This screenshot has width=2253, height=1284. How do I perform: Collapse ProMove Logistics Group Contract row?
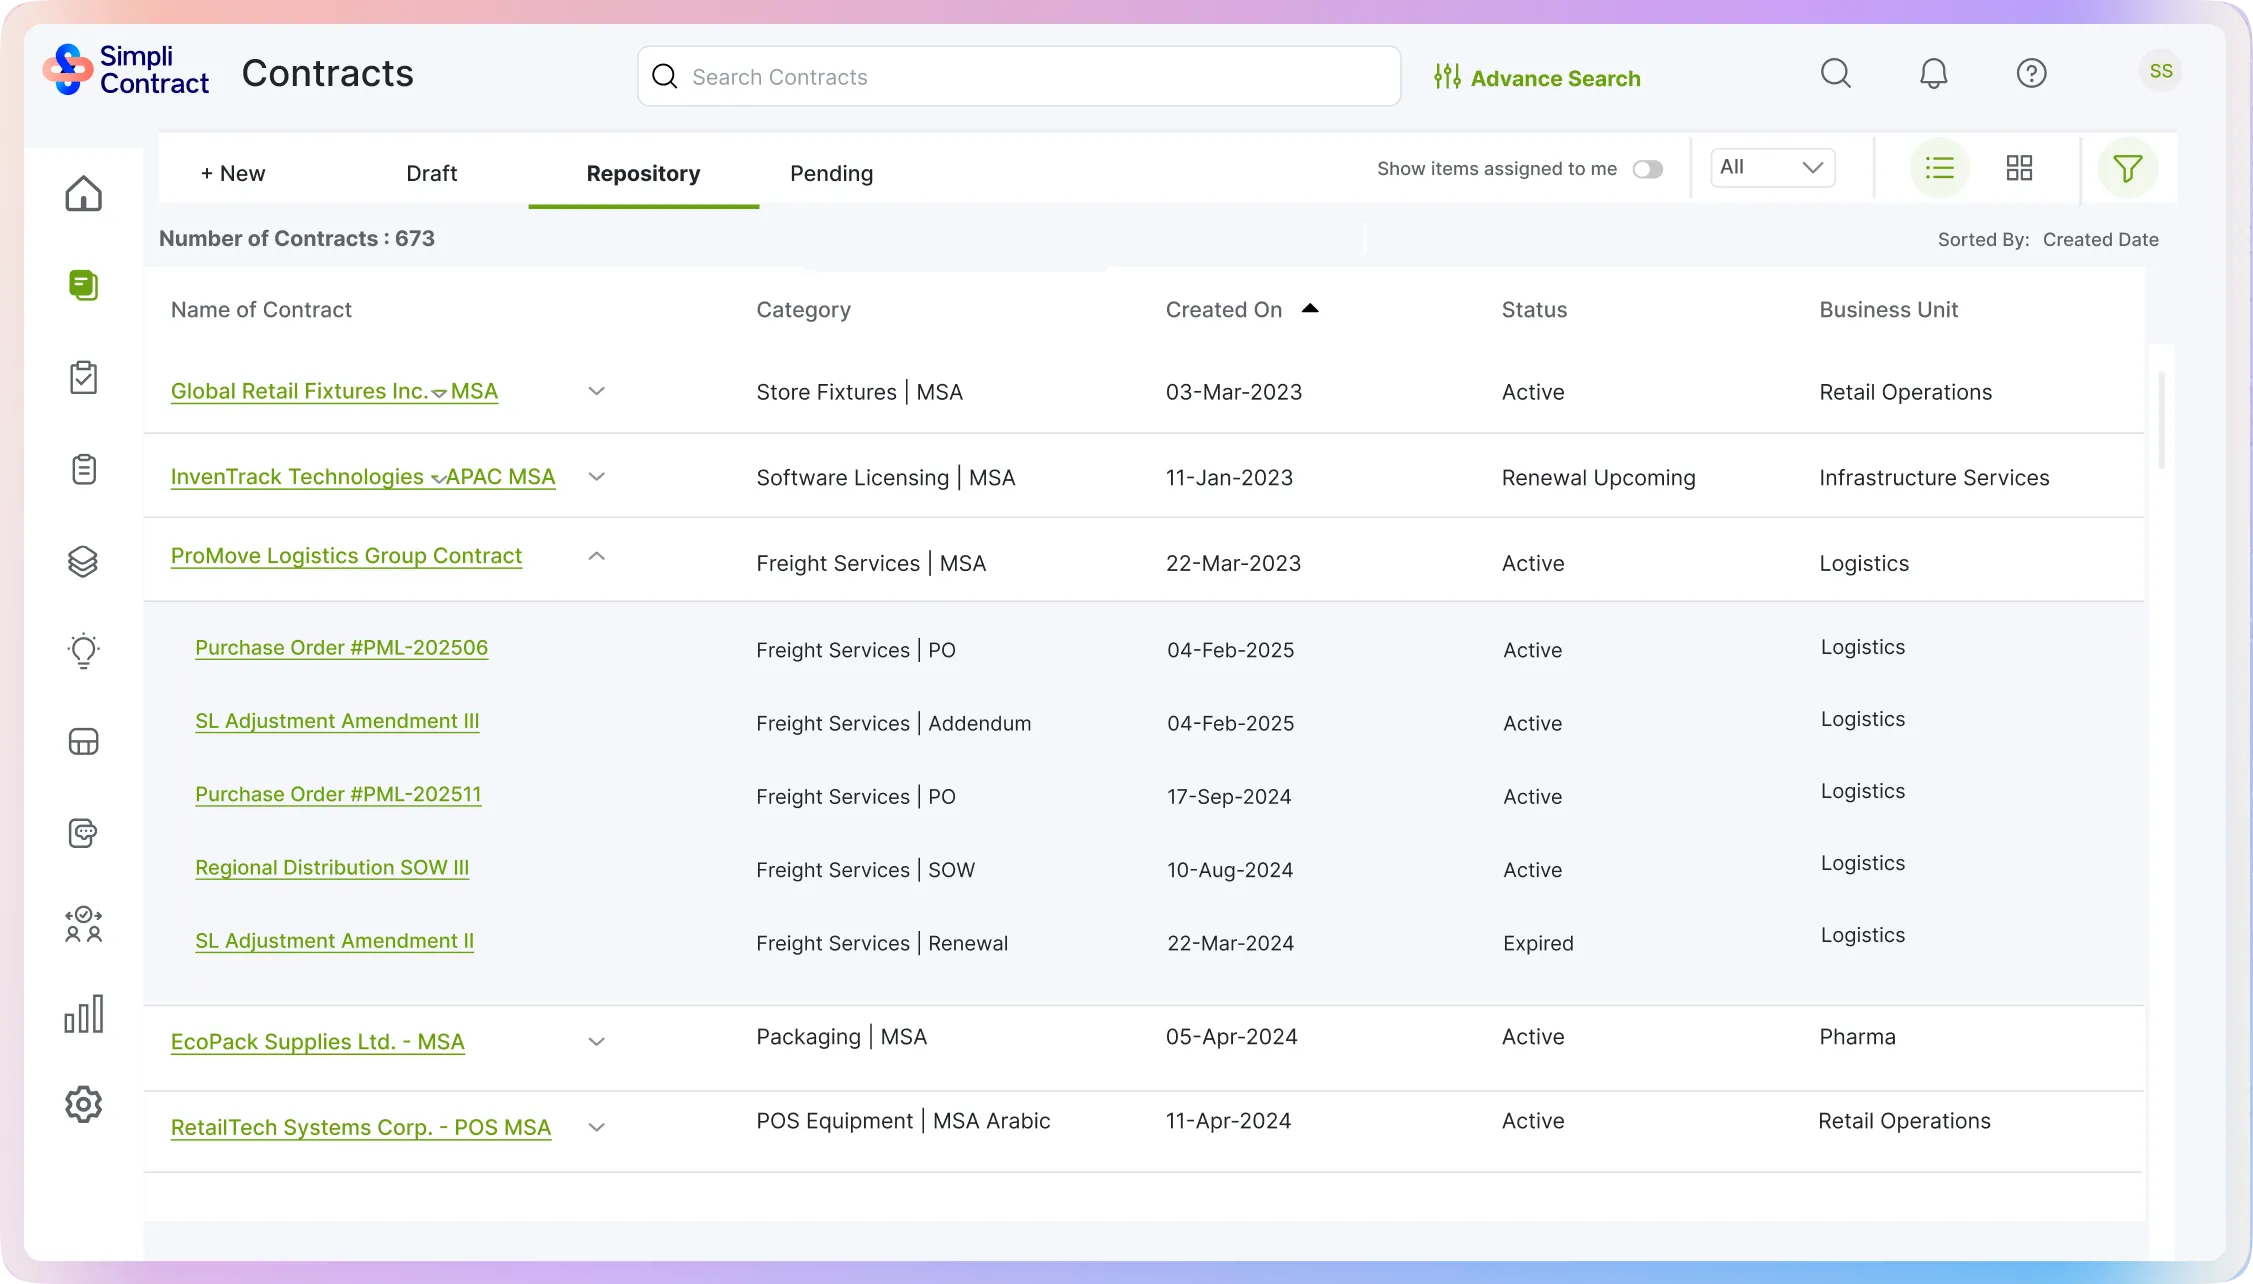coord(597,556)
